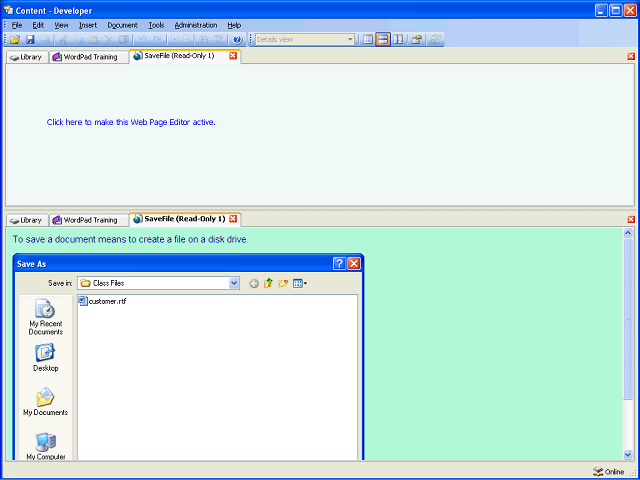Screen dimensions: 640x480
Task: Click My Computer in the places bar
Action: coord(45,447)
